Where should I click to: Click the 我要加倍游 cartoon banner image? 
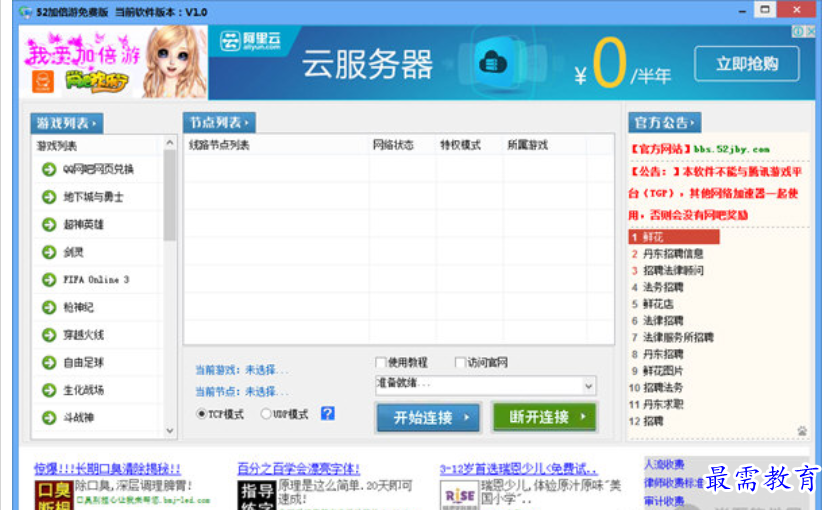pyautogui.click(x=113, y=62)
